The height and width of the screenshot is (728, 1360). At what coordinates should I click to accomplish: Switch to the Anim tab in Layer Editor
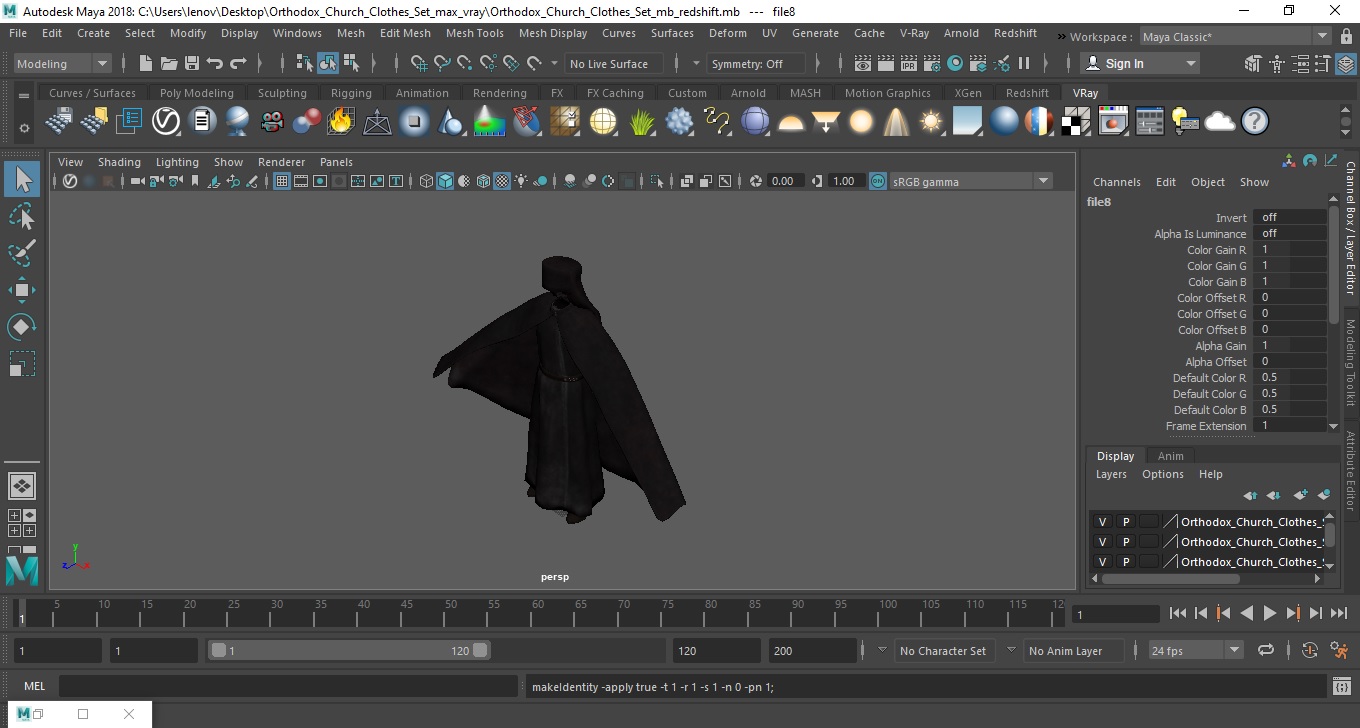pyautogui.click(x=1170, y=456)
